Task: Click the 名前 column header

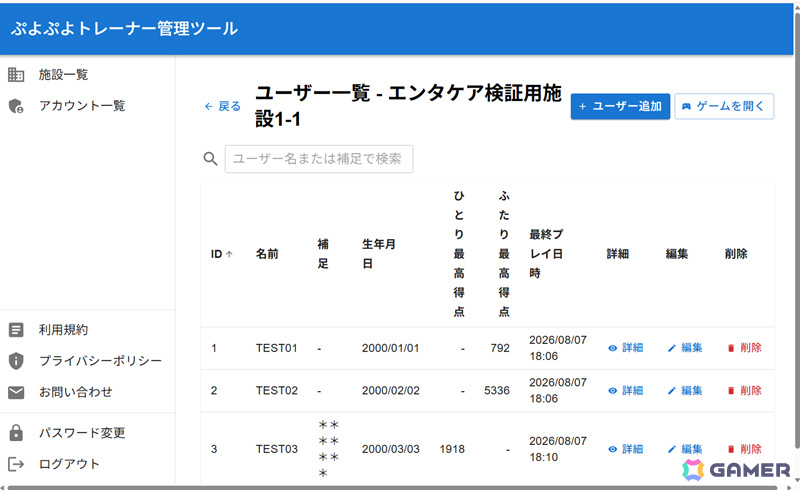Action: [267, 254]
